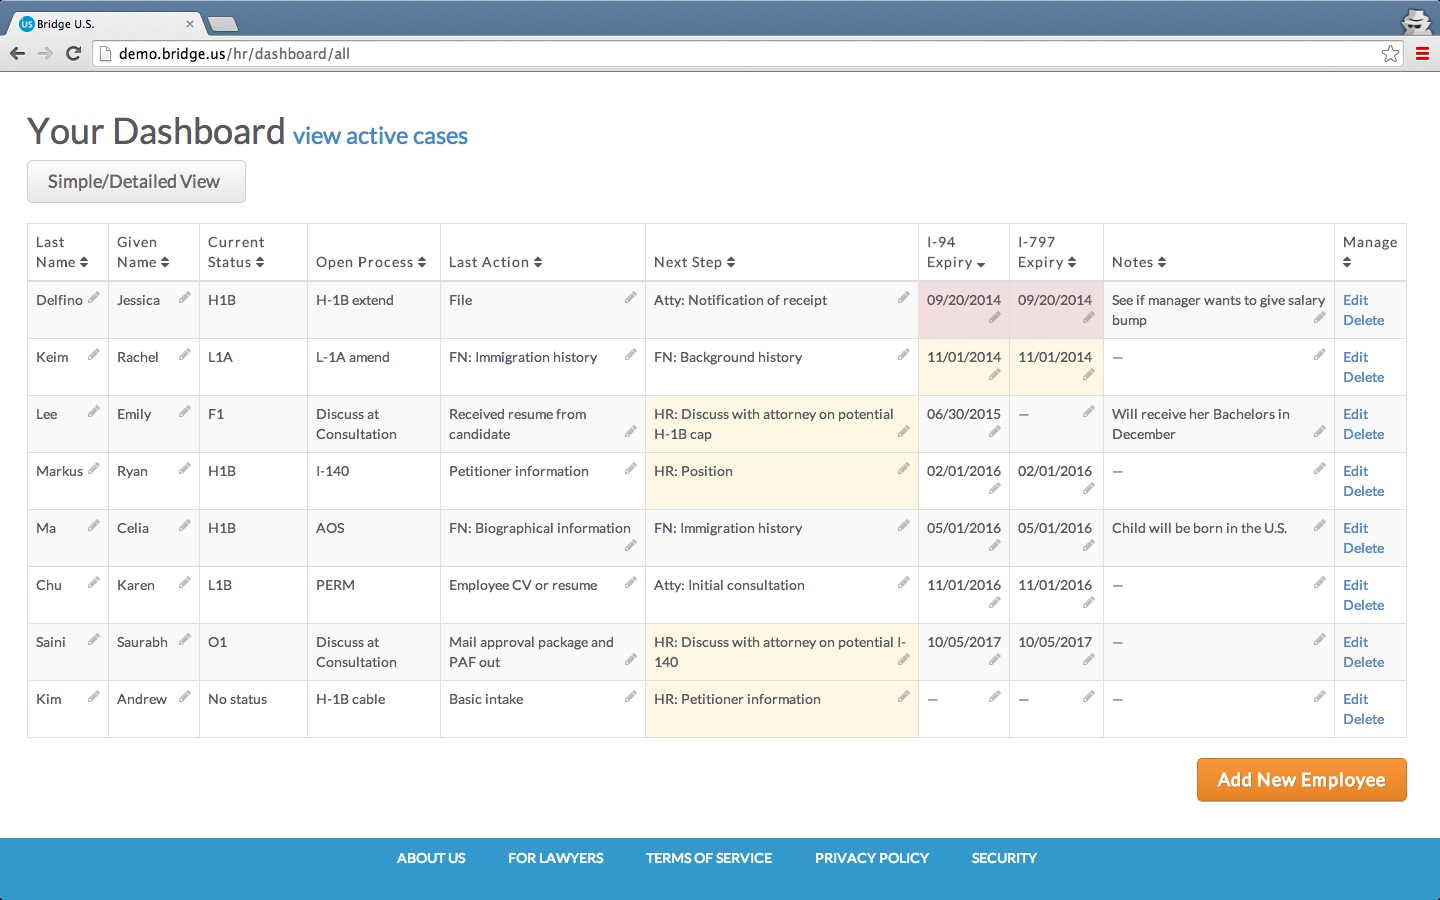Viewport: 1440px width, 900px height.
Task: Click pencil icon beside last name Delfino
Action: point(93,298)
